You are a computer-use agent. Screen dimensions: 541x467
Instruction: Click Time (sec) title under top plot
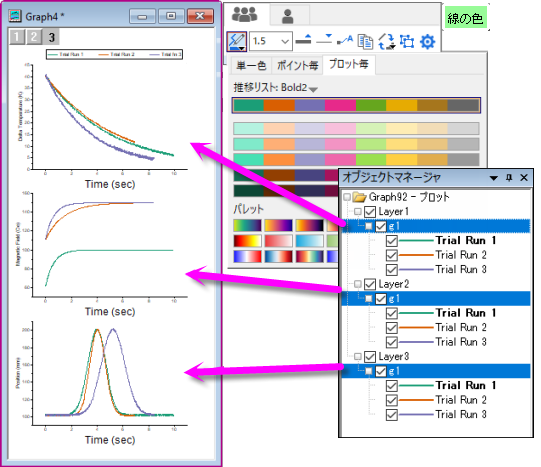(x=110, y=184)
